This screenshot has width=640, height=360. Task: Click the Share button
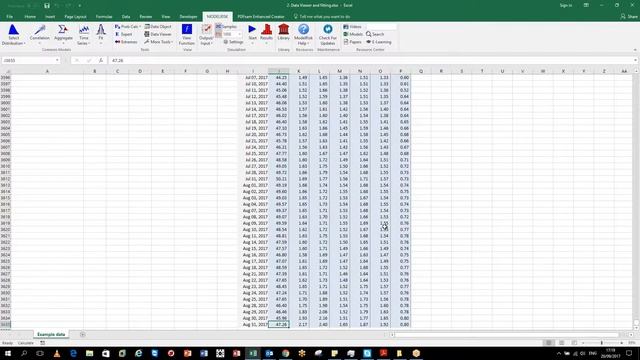pos(629,17)
